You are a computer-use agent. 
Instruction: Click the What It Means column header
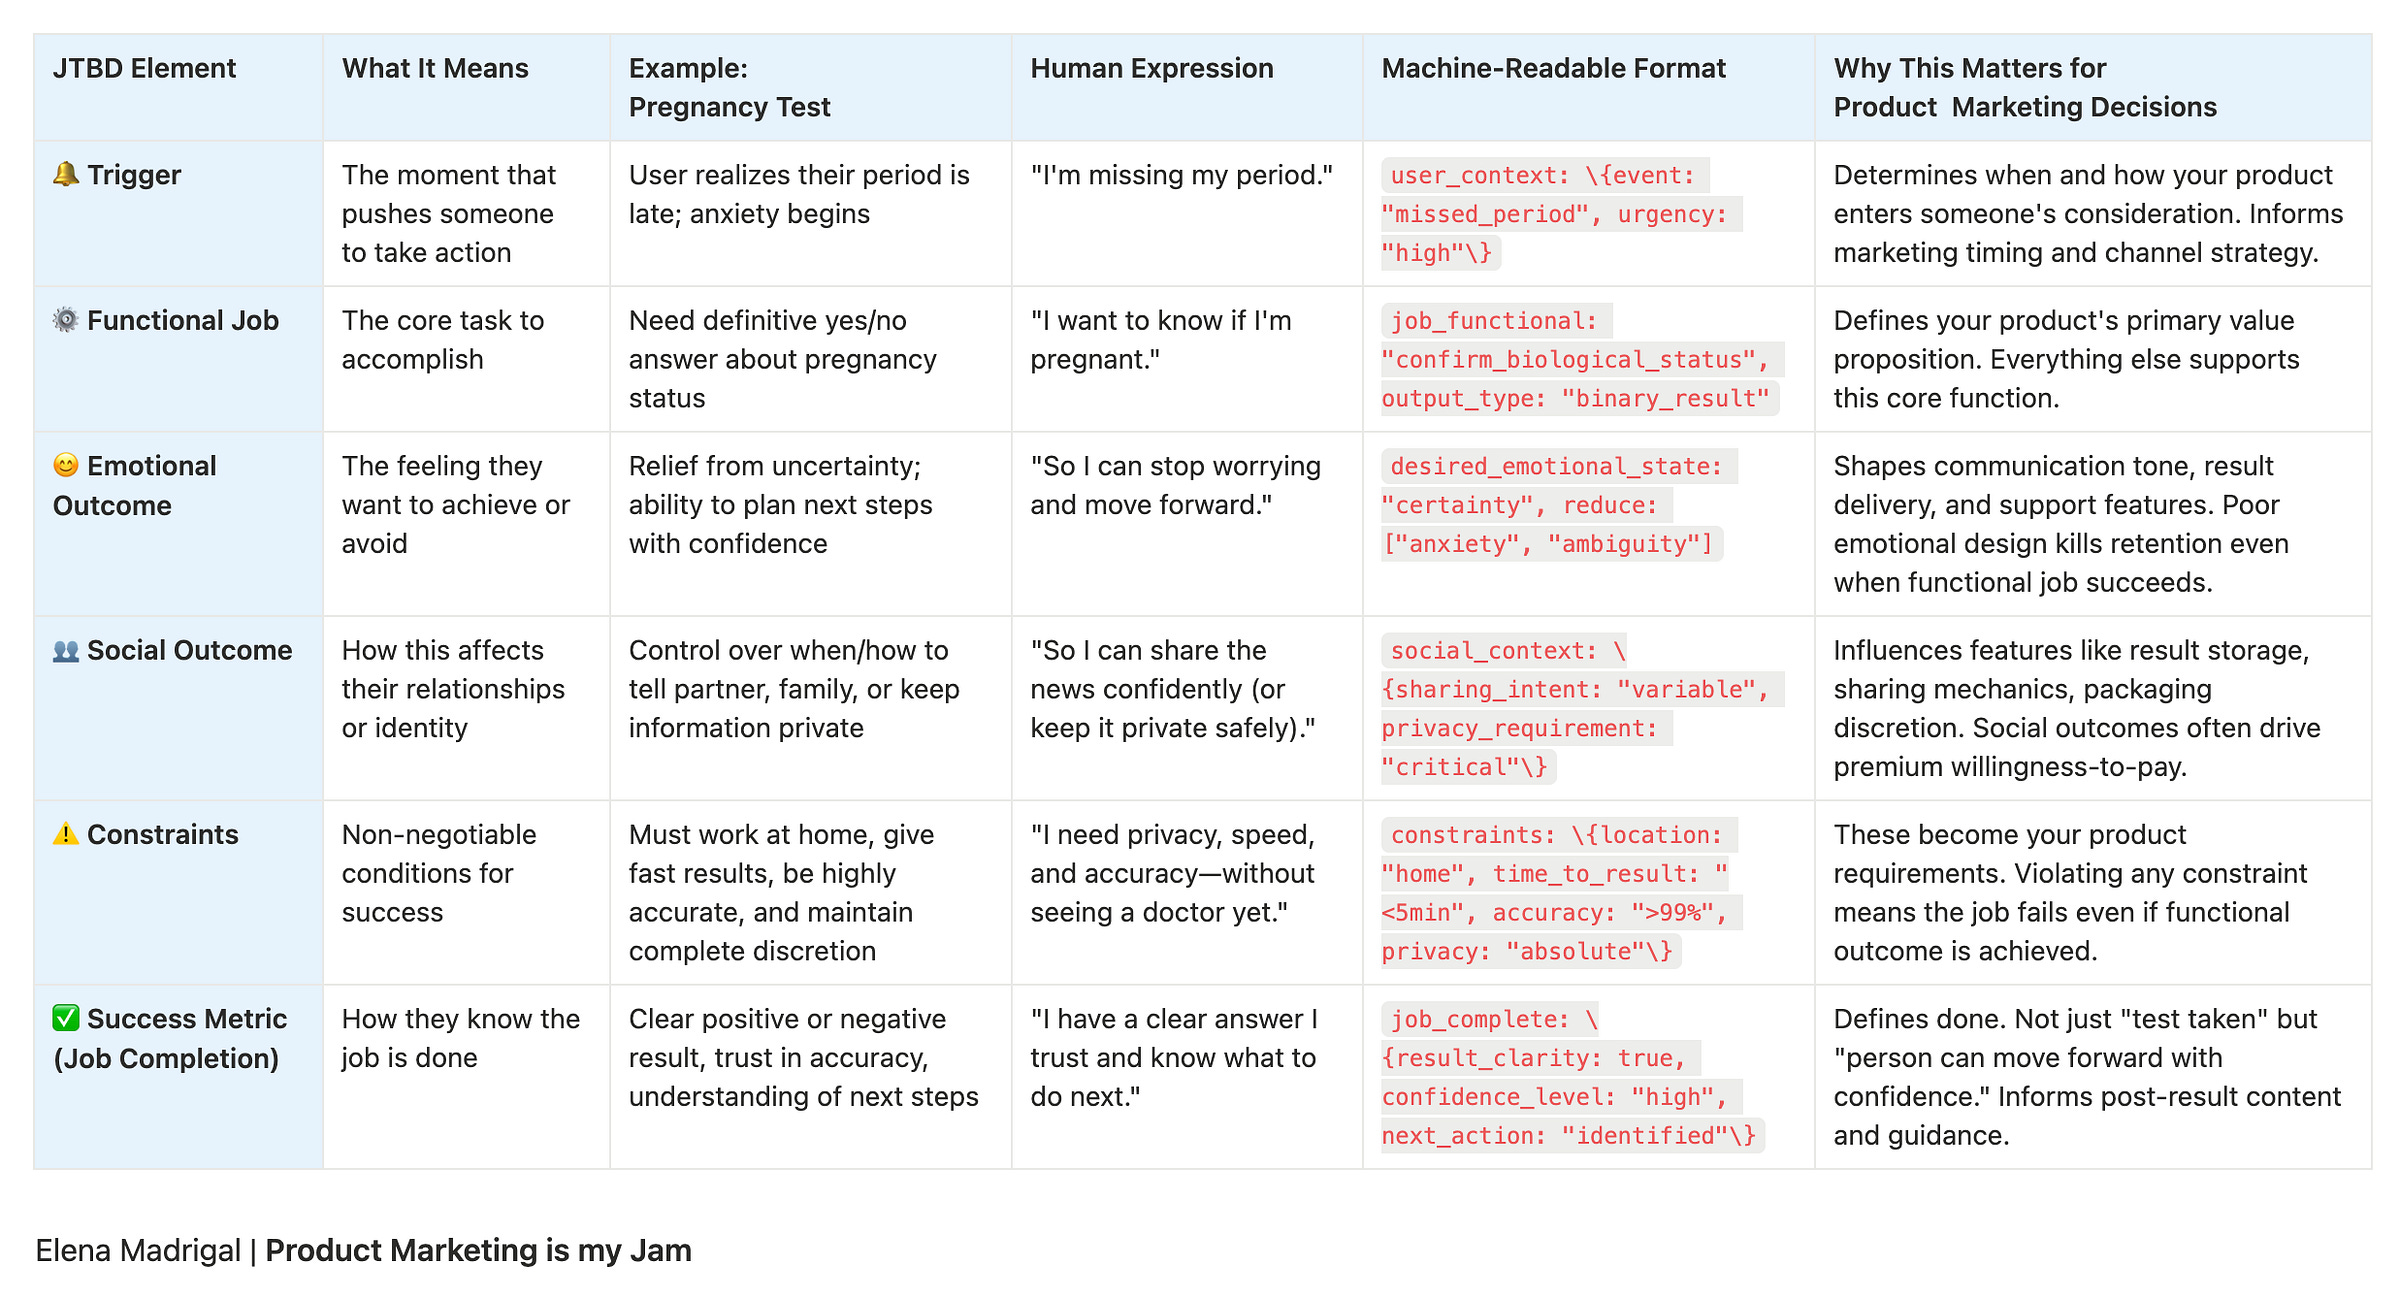(435, 69)
